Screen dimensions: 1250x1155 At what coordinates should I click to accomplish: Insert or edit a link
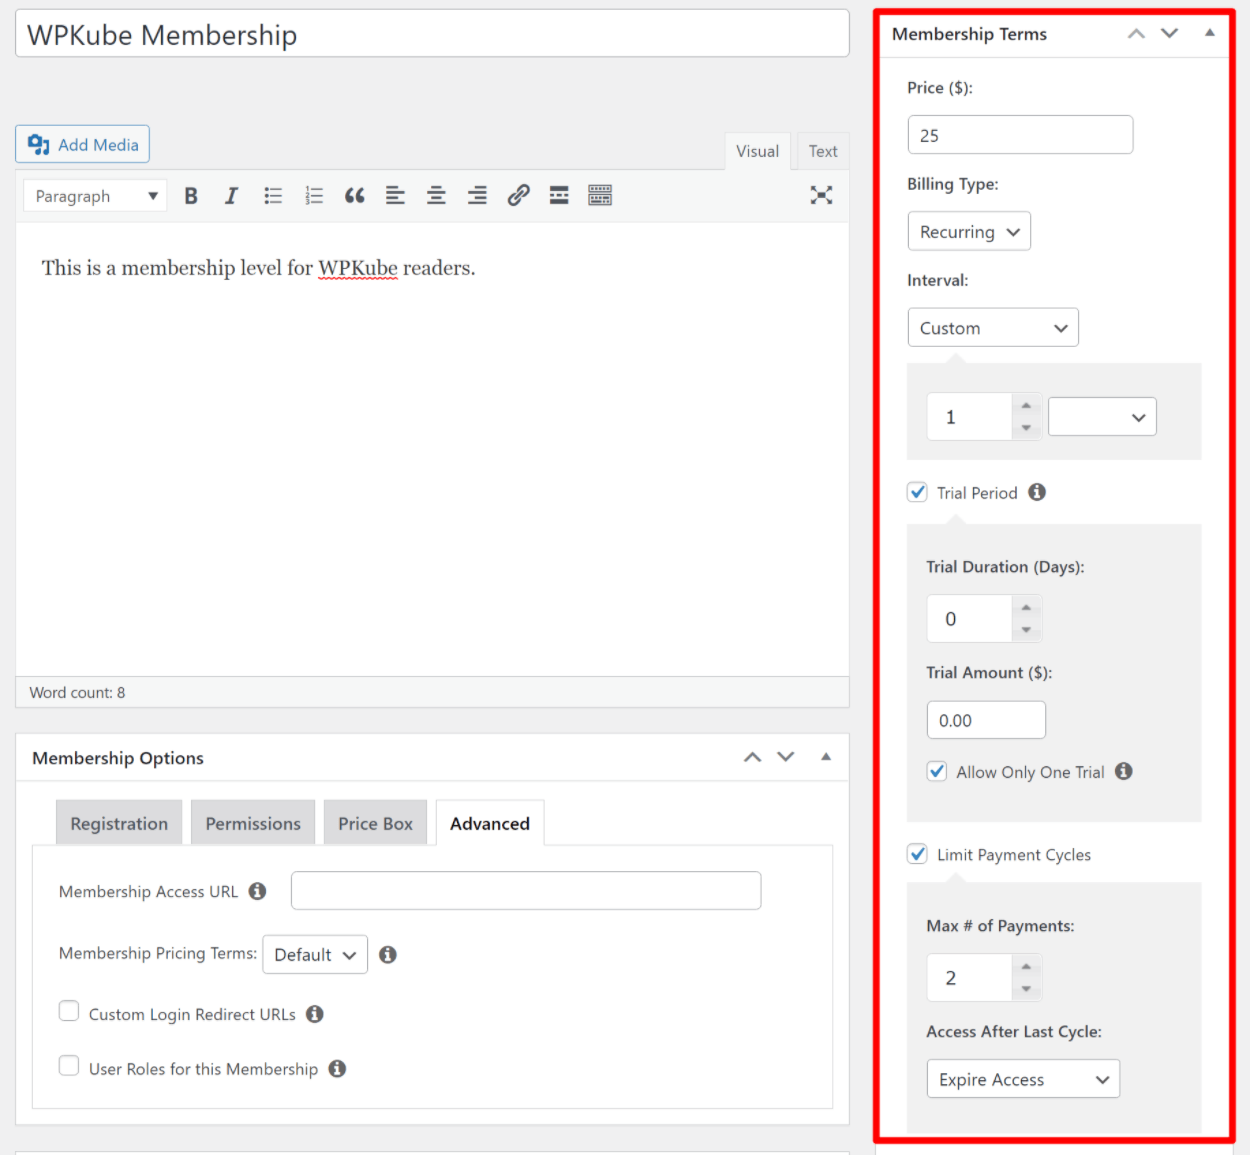pos(518,196)
